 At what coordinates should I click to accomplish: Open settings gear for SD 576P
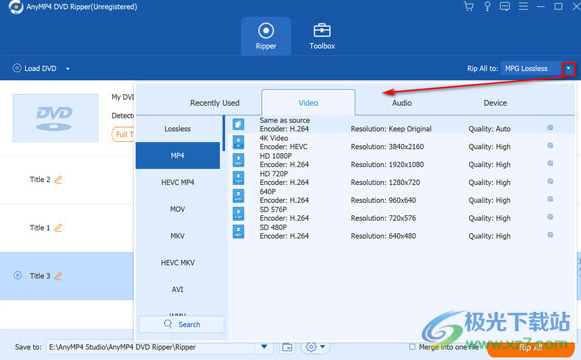[x=550, y=217]
